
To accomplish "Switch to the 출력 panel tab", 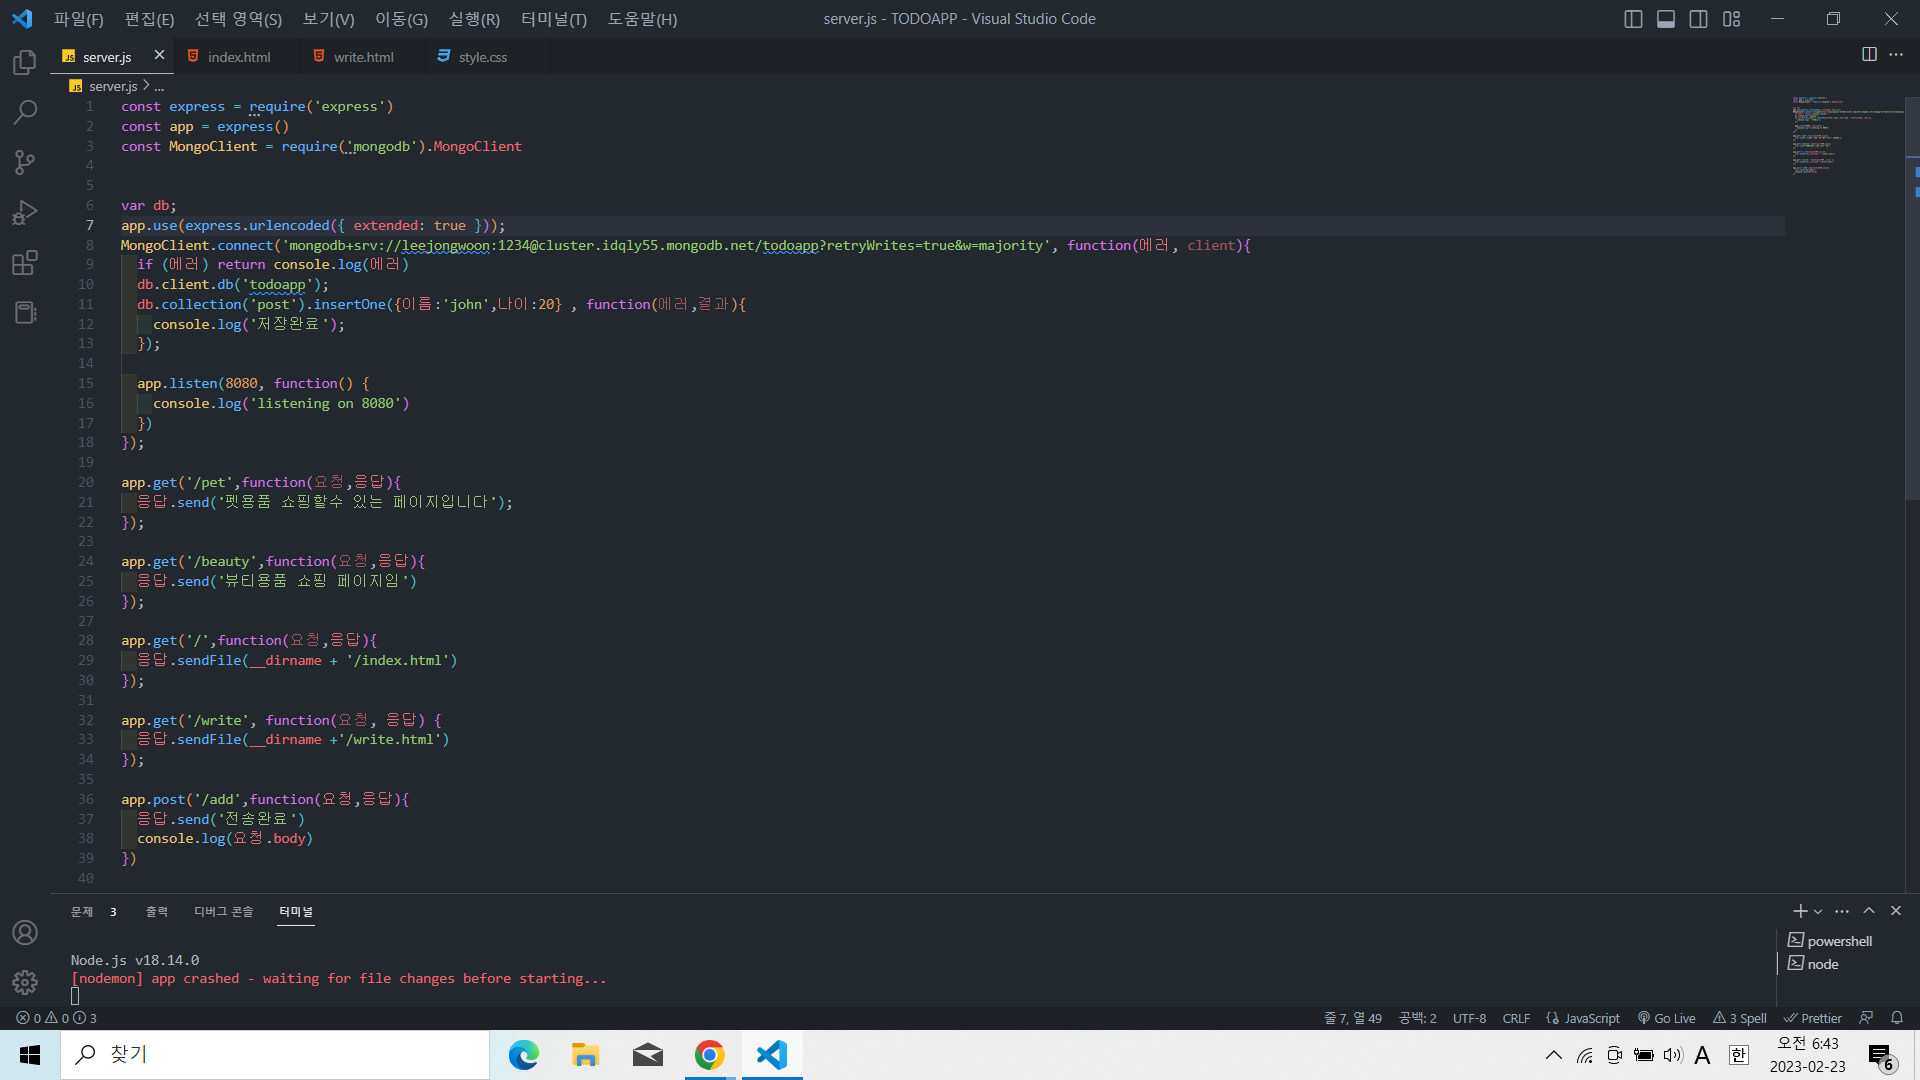I will click(x=157, y=911).
